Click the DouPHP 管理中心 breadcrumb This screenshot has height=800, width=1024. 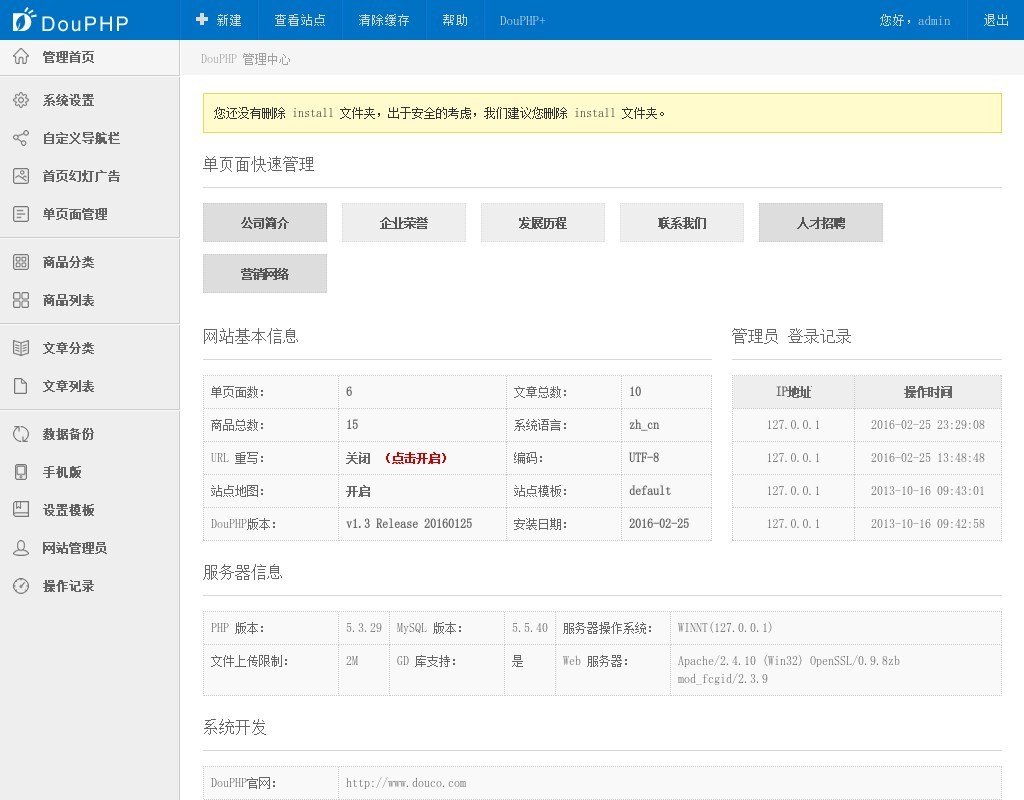click(245, 59)
